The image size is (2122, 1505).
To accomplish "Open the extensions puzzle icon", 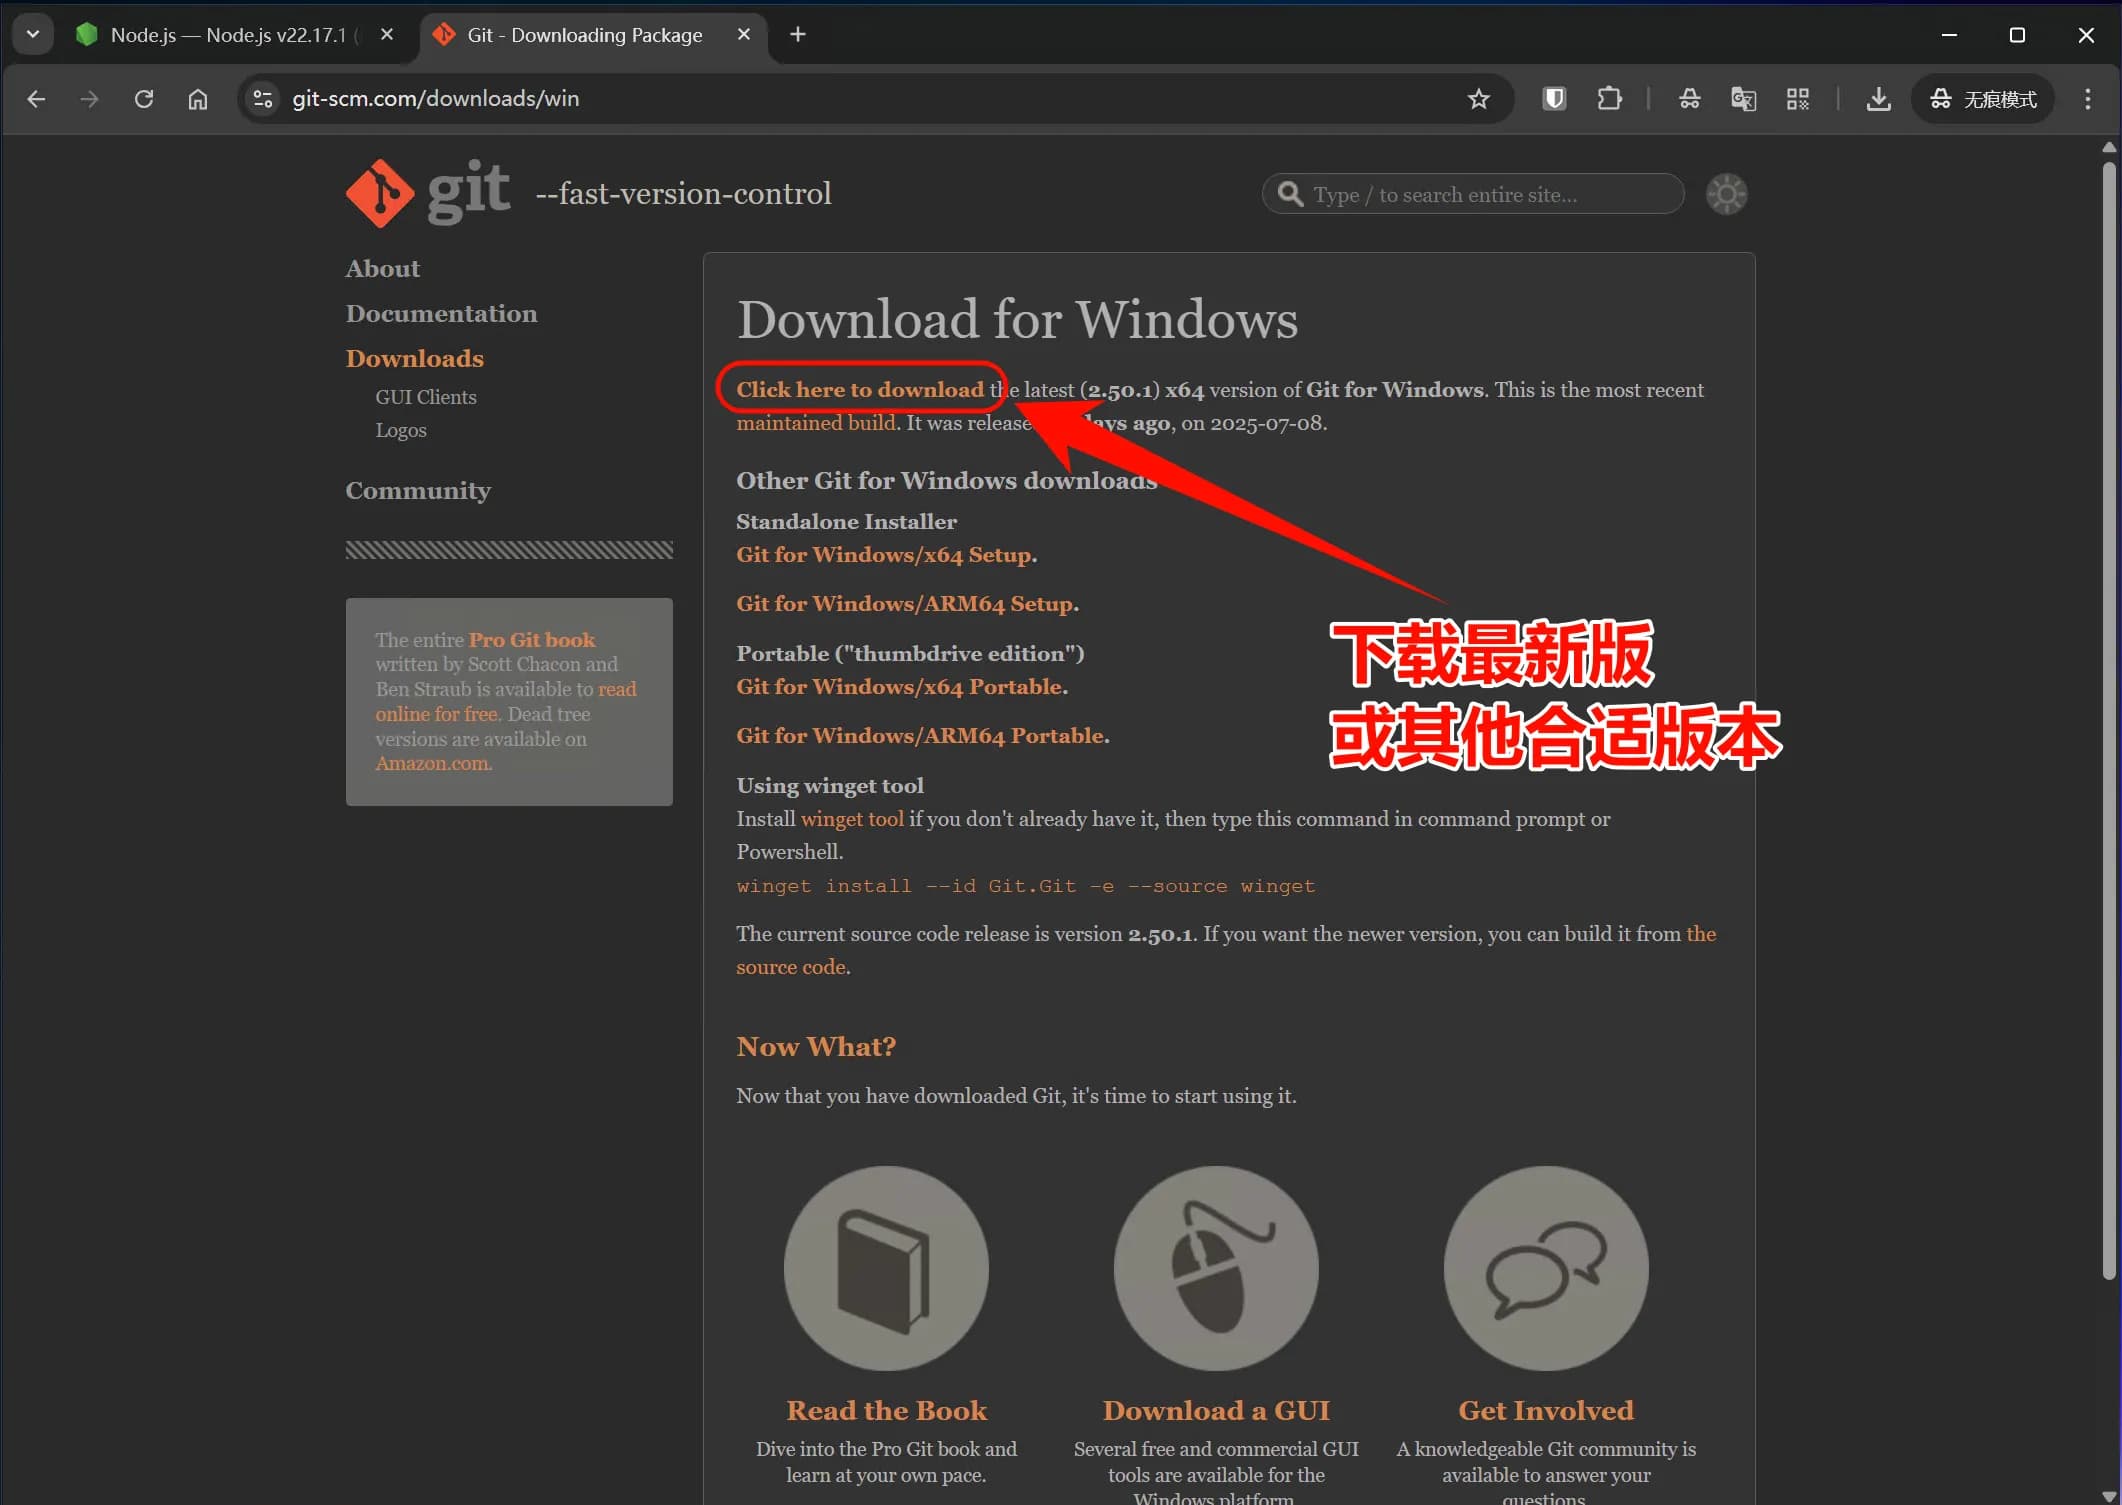I will click(1609, 99).
